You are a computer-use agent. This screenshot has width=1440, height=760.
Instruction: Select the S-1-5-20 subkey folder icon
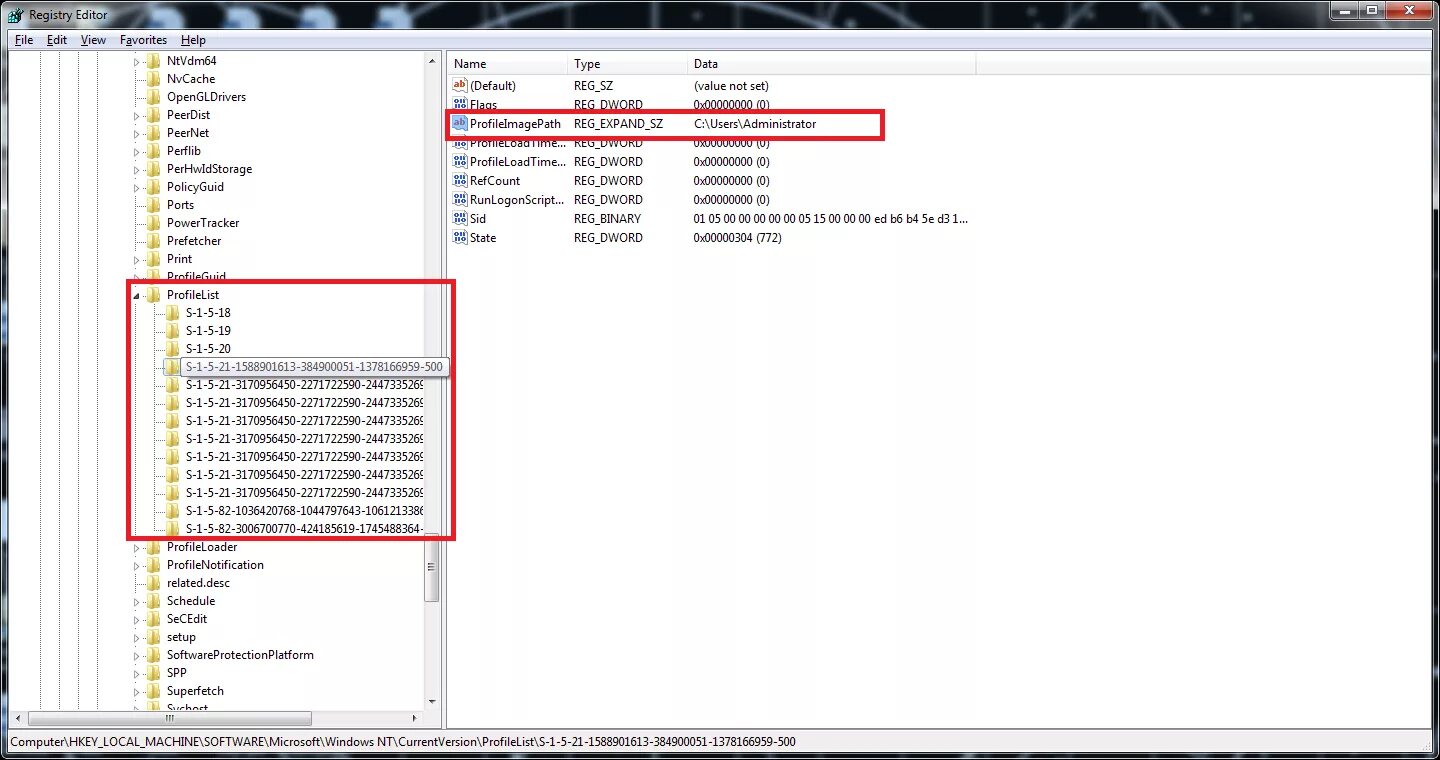pos(172,349)
